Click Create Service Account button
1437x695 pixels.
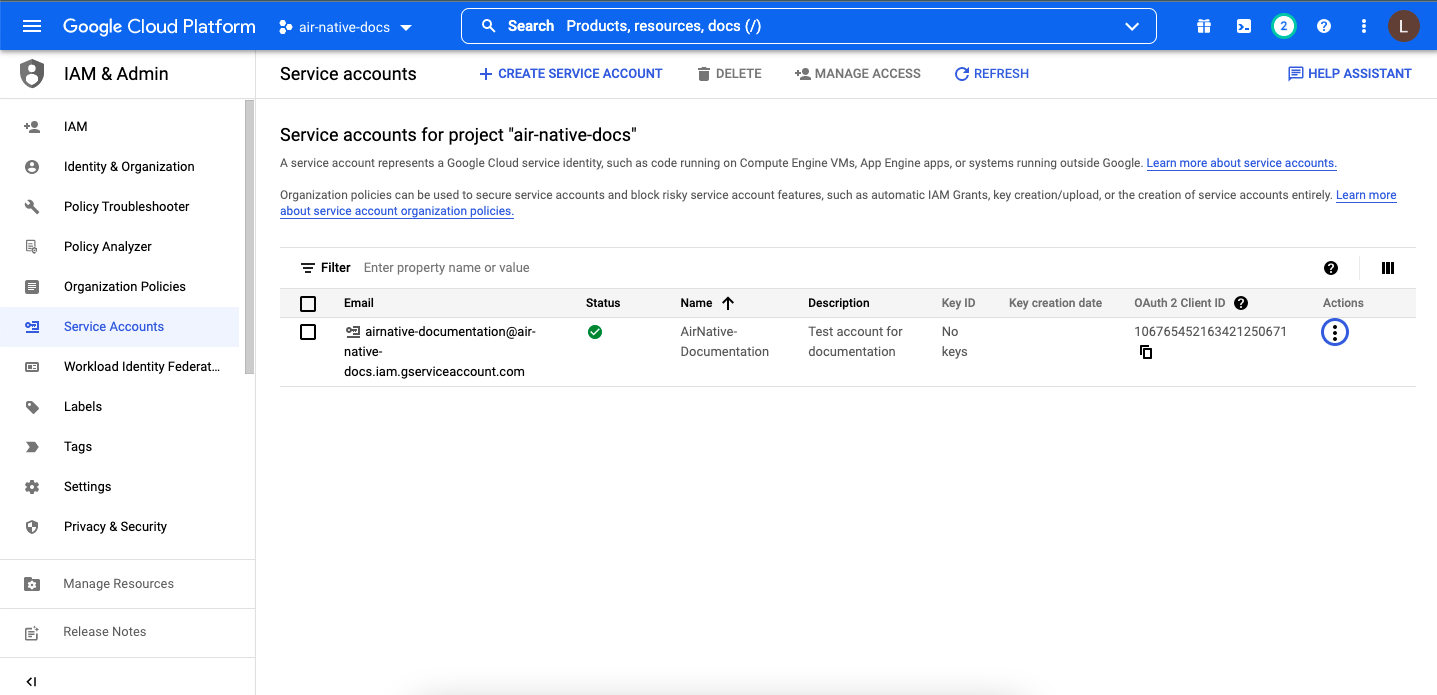pos(571,74)
